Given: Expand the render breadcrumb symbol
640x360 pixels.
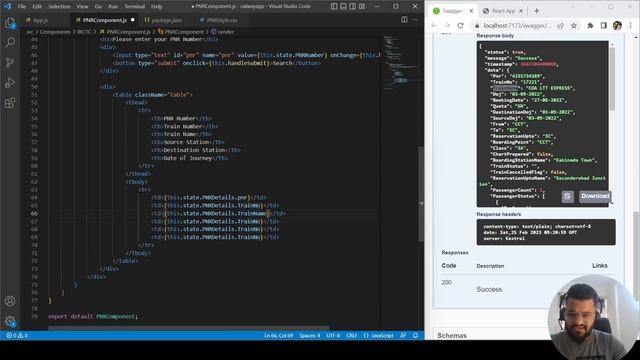Looking at the screenshot, I should coord(222,31).
